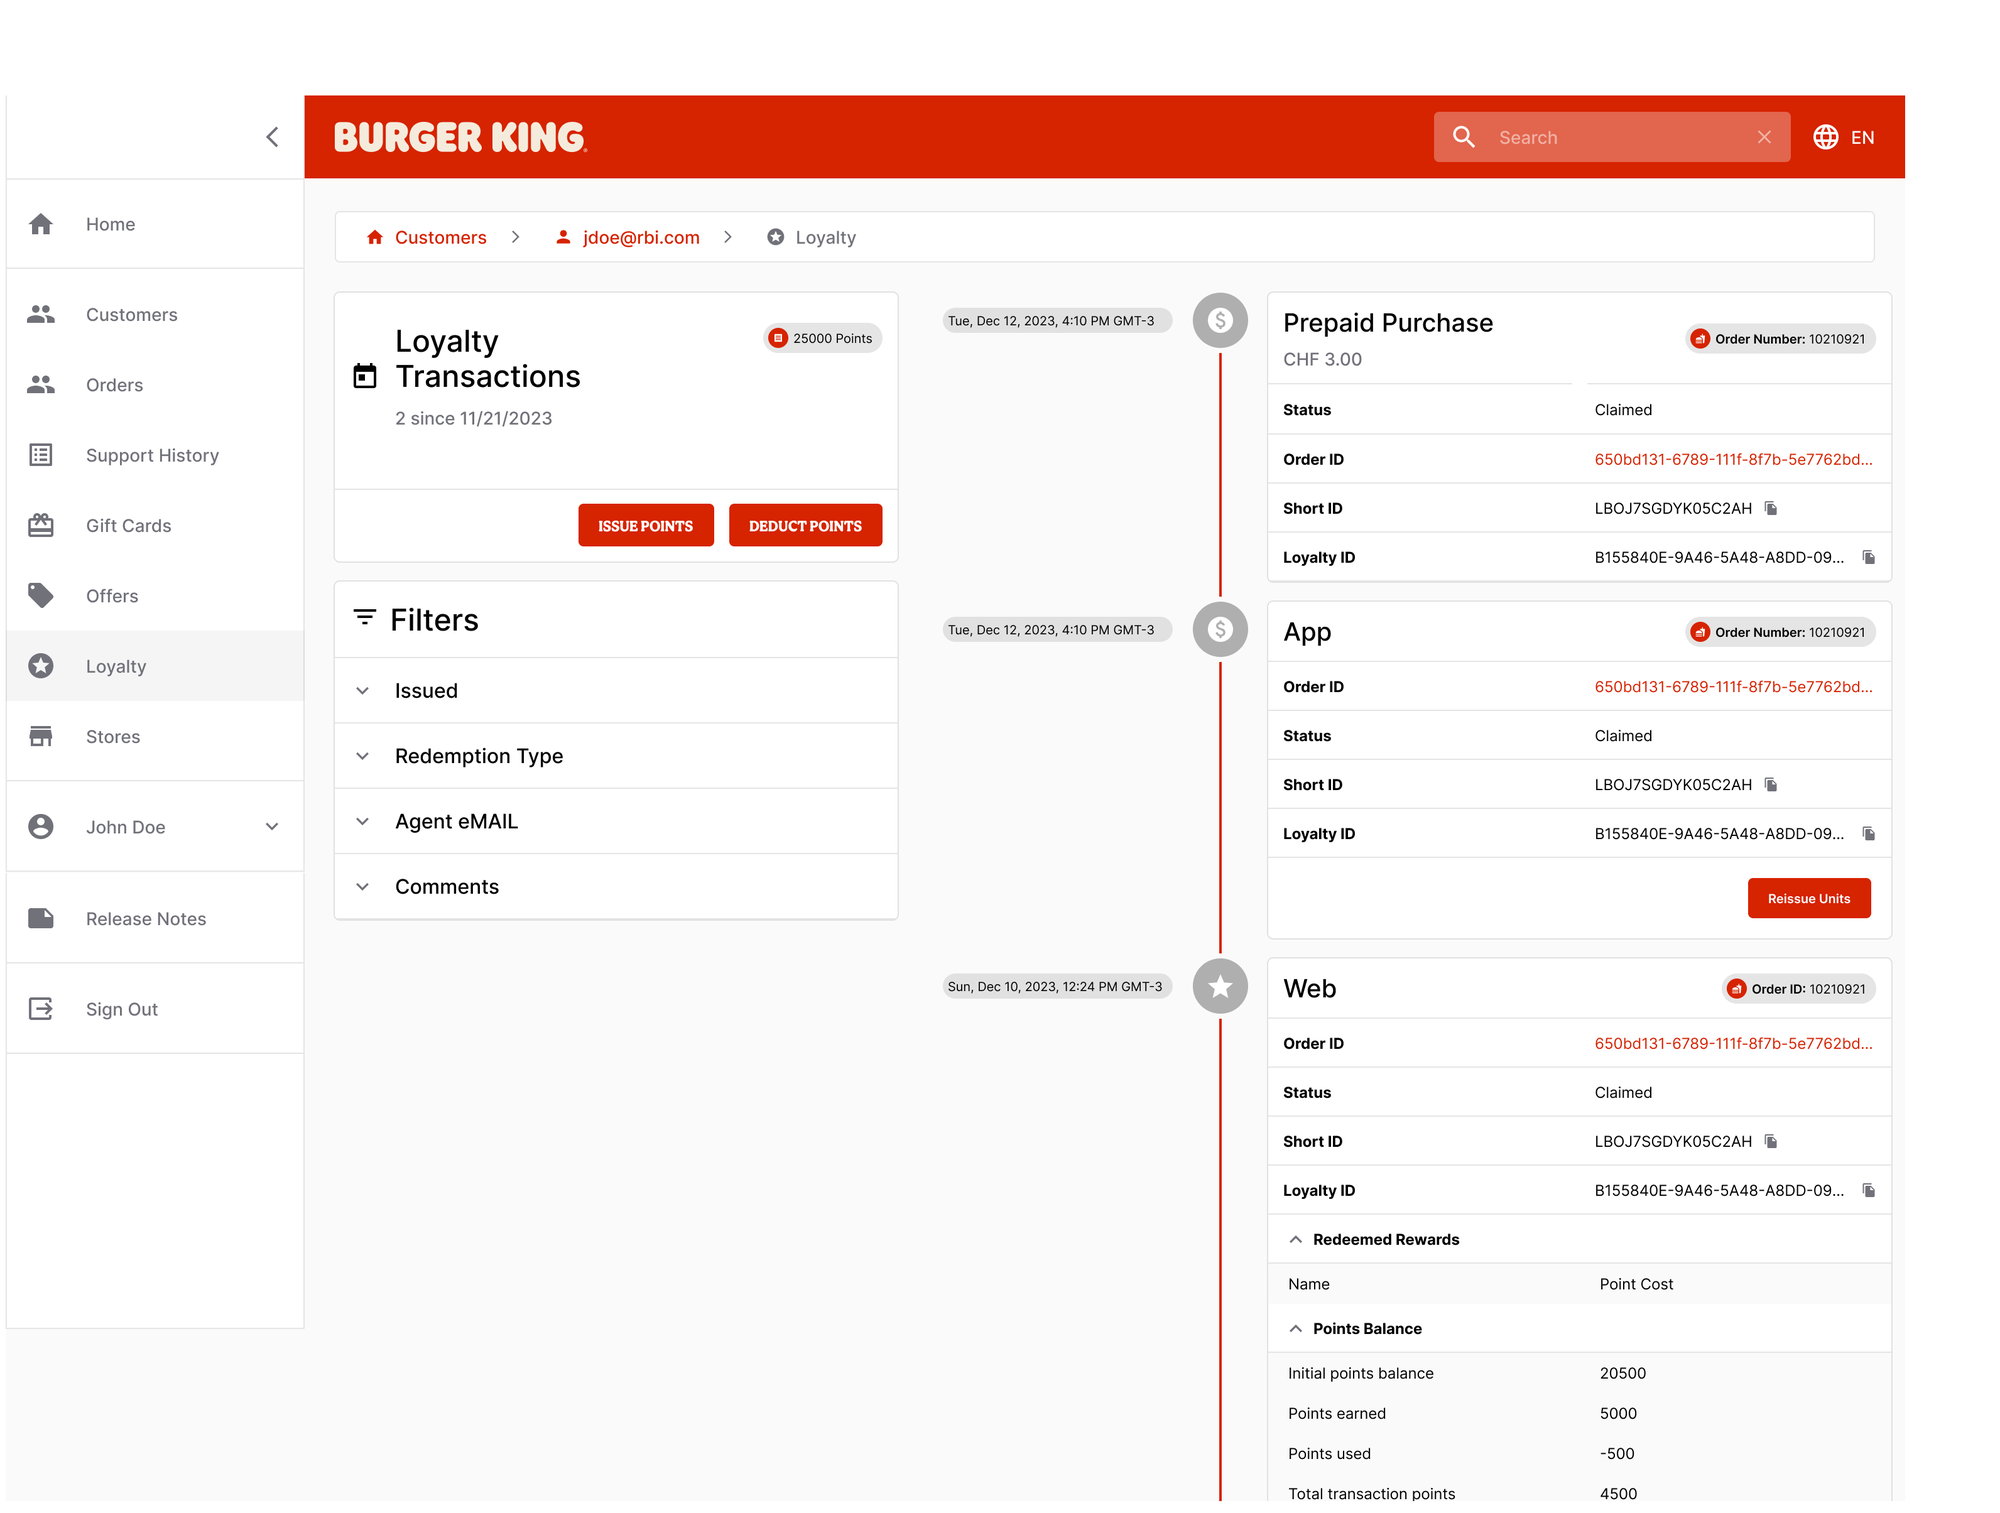Click the Offers tag icon
The image size is (2000, 1513).
[x=41, y=596]
